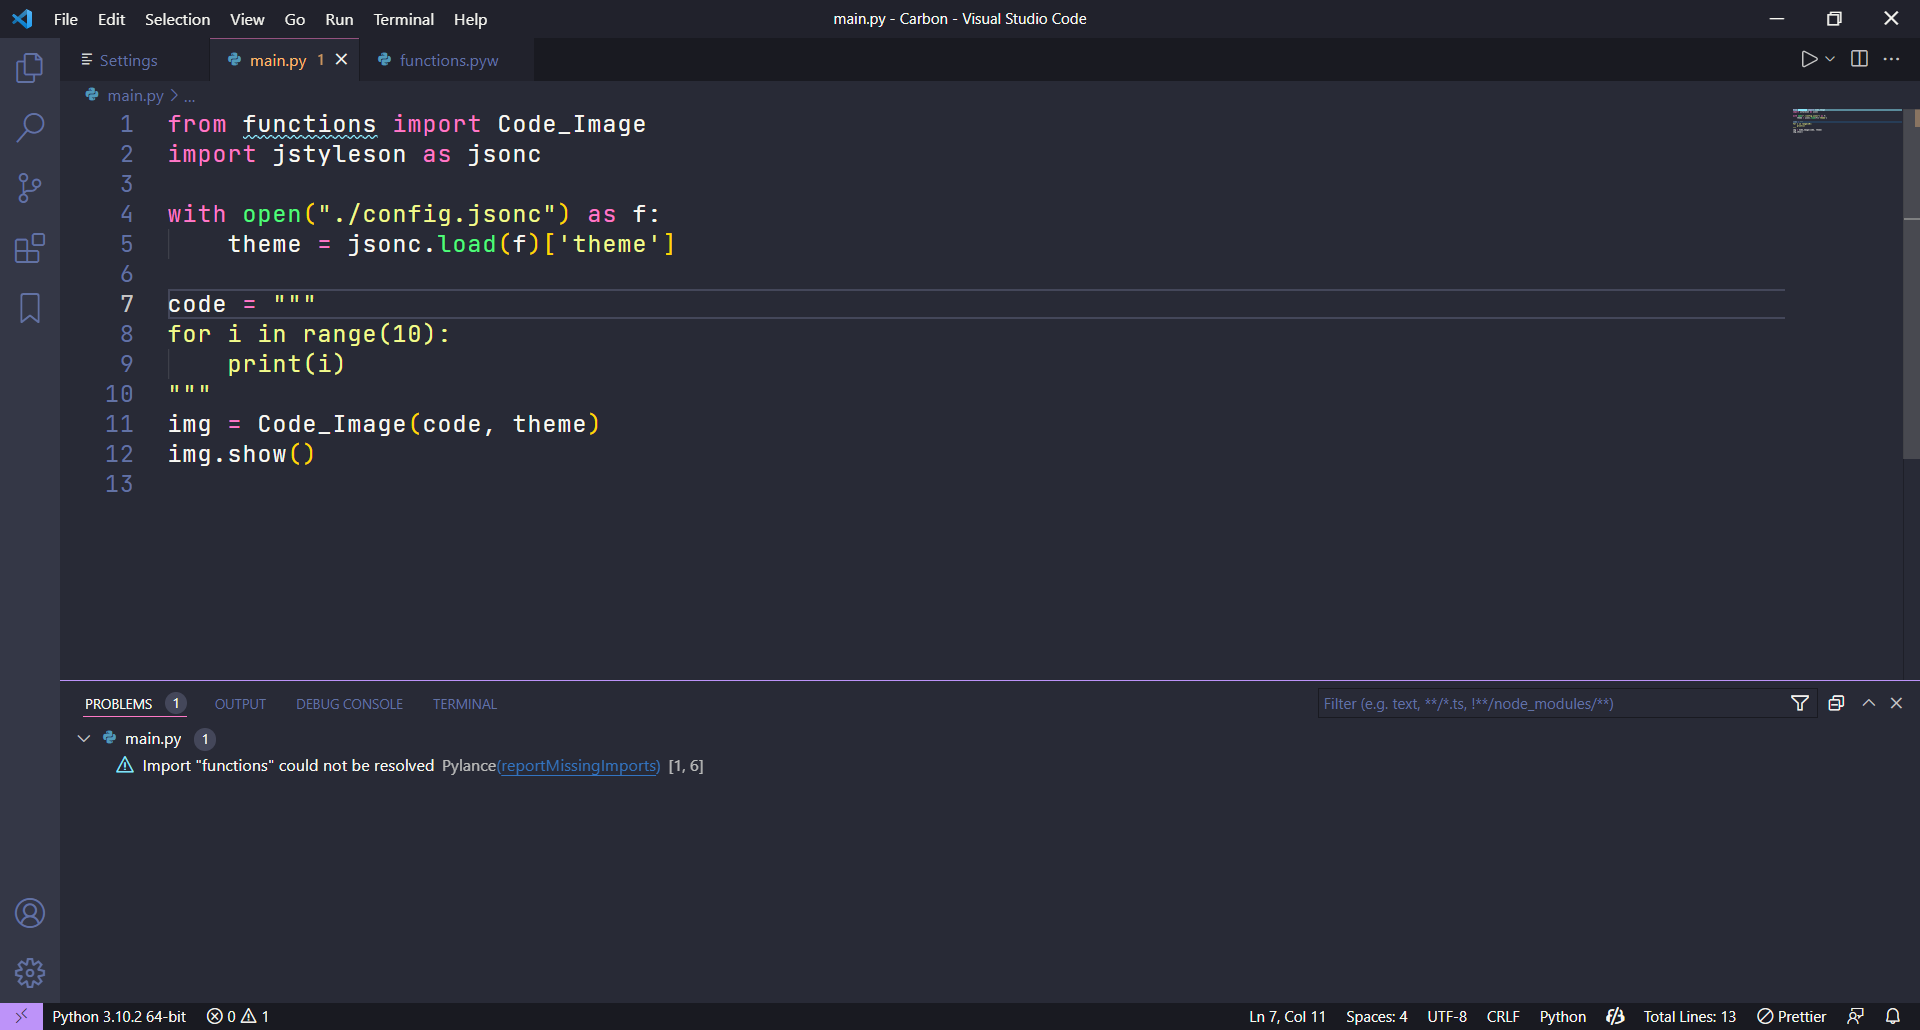Open the File menu
Viewport: 1920px width, 1030px height.
(x=66, y=19)
